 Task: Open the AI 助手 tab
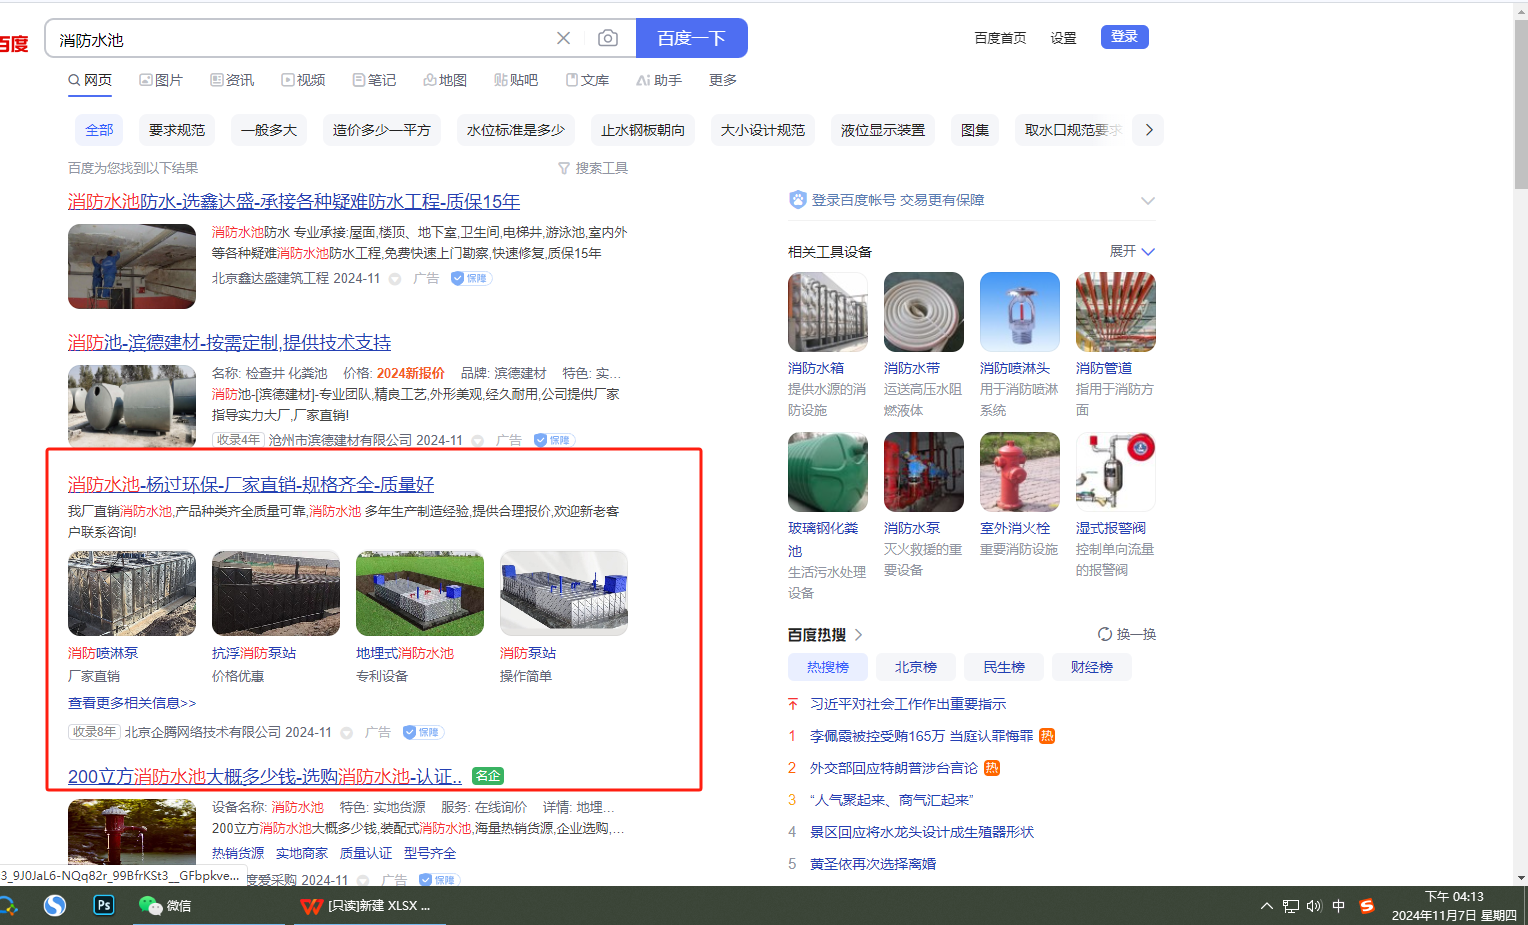(659, 80)
